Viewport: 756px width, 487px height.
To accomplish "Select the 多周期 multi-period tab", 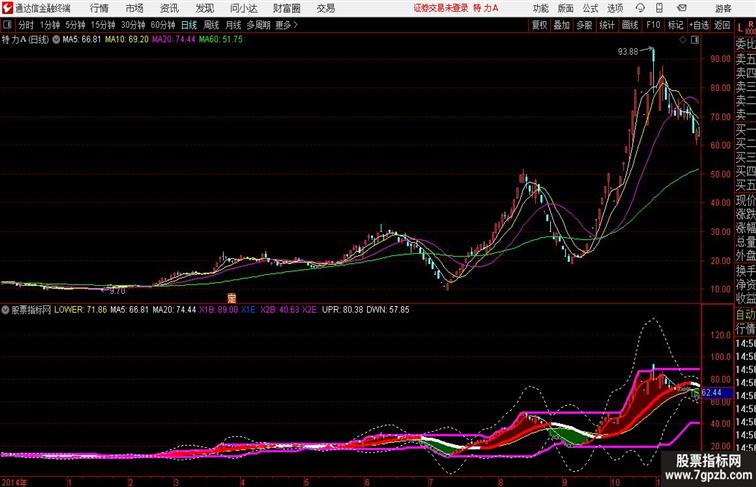I will [x=258, y=25].
